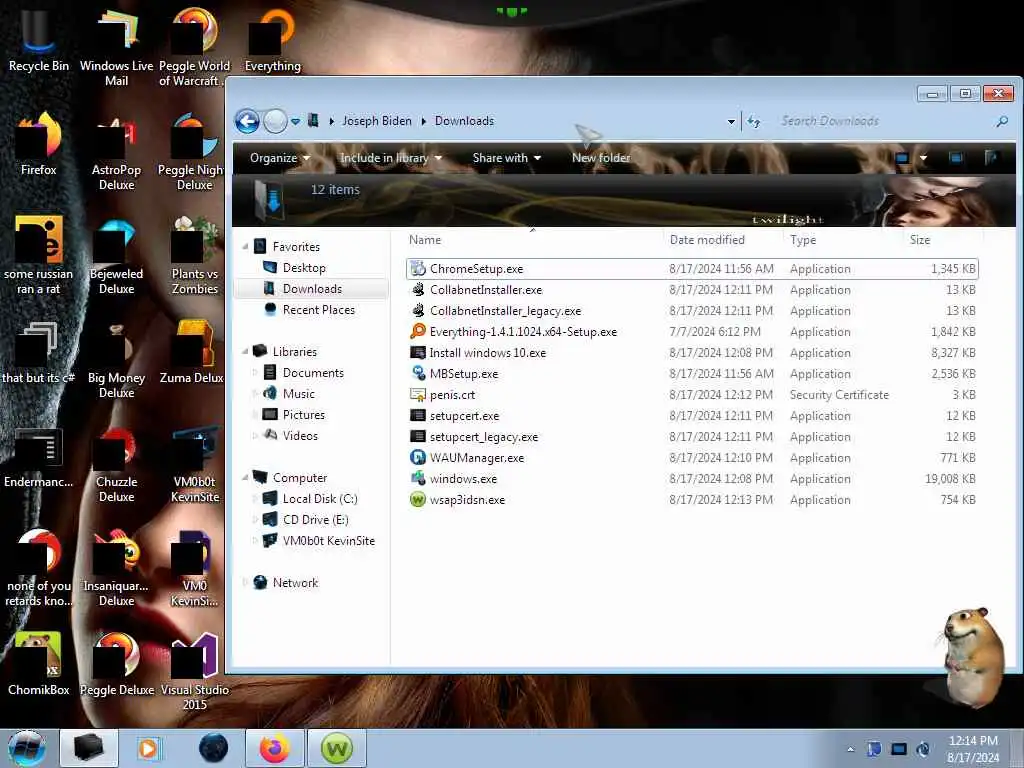Click the taskbar clock showing 12:14 PM
The image size is (1024, 768).
tap(973, 749)
